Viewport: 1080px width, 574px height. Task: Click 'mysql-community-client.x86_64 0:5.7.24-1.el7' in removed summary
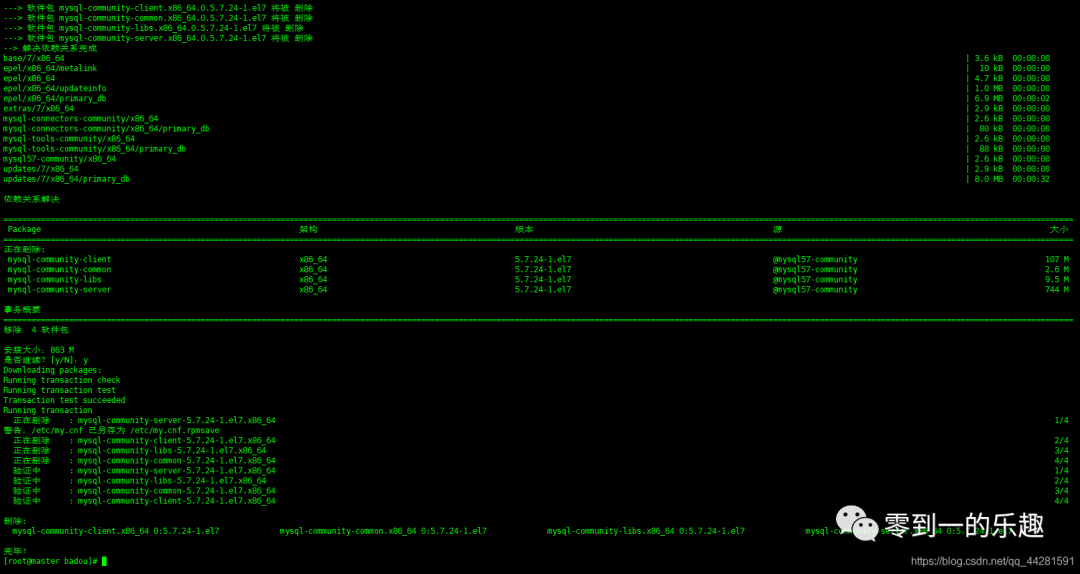tap(116, 531)
